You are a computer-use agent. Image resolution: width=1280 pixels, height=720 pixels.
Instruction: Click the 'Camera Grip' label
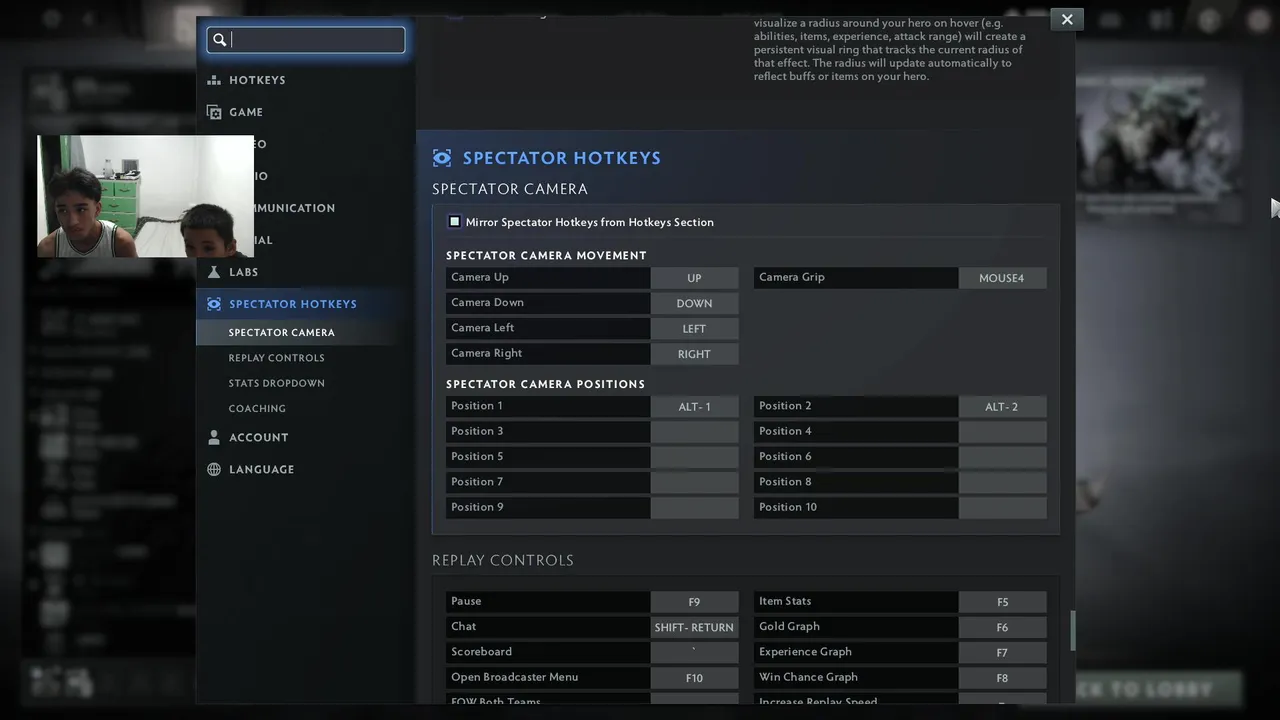coord(792,277)
